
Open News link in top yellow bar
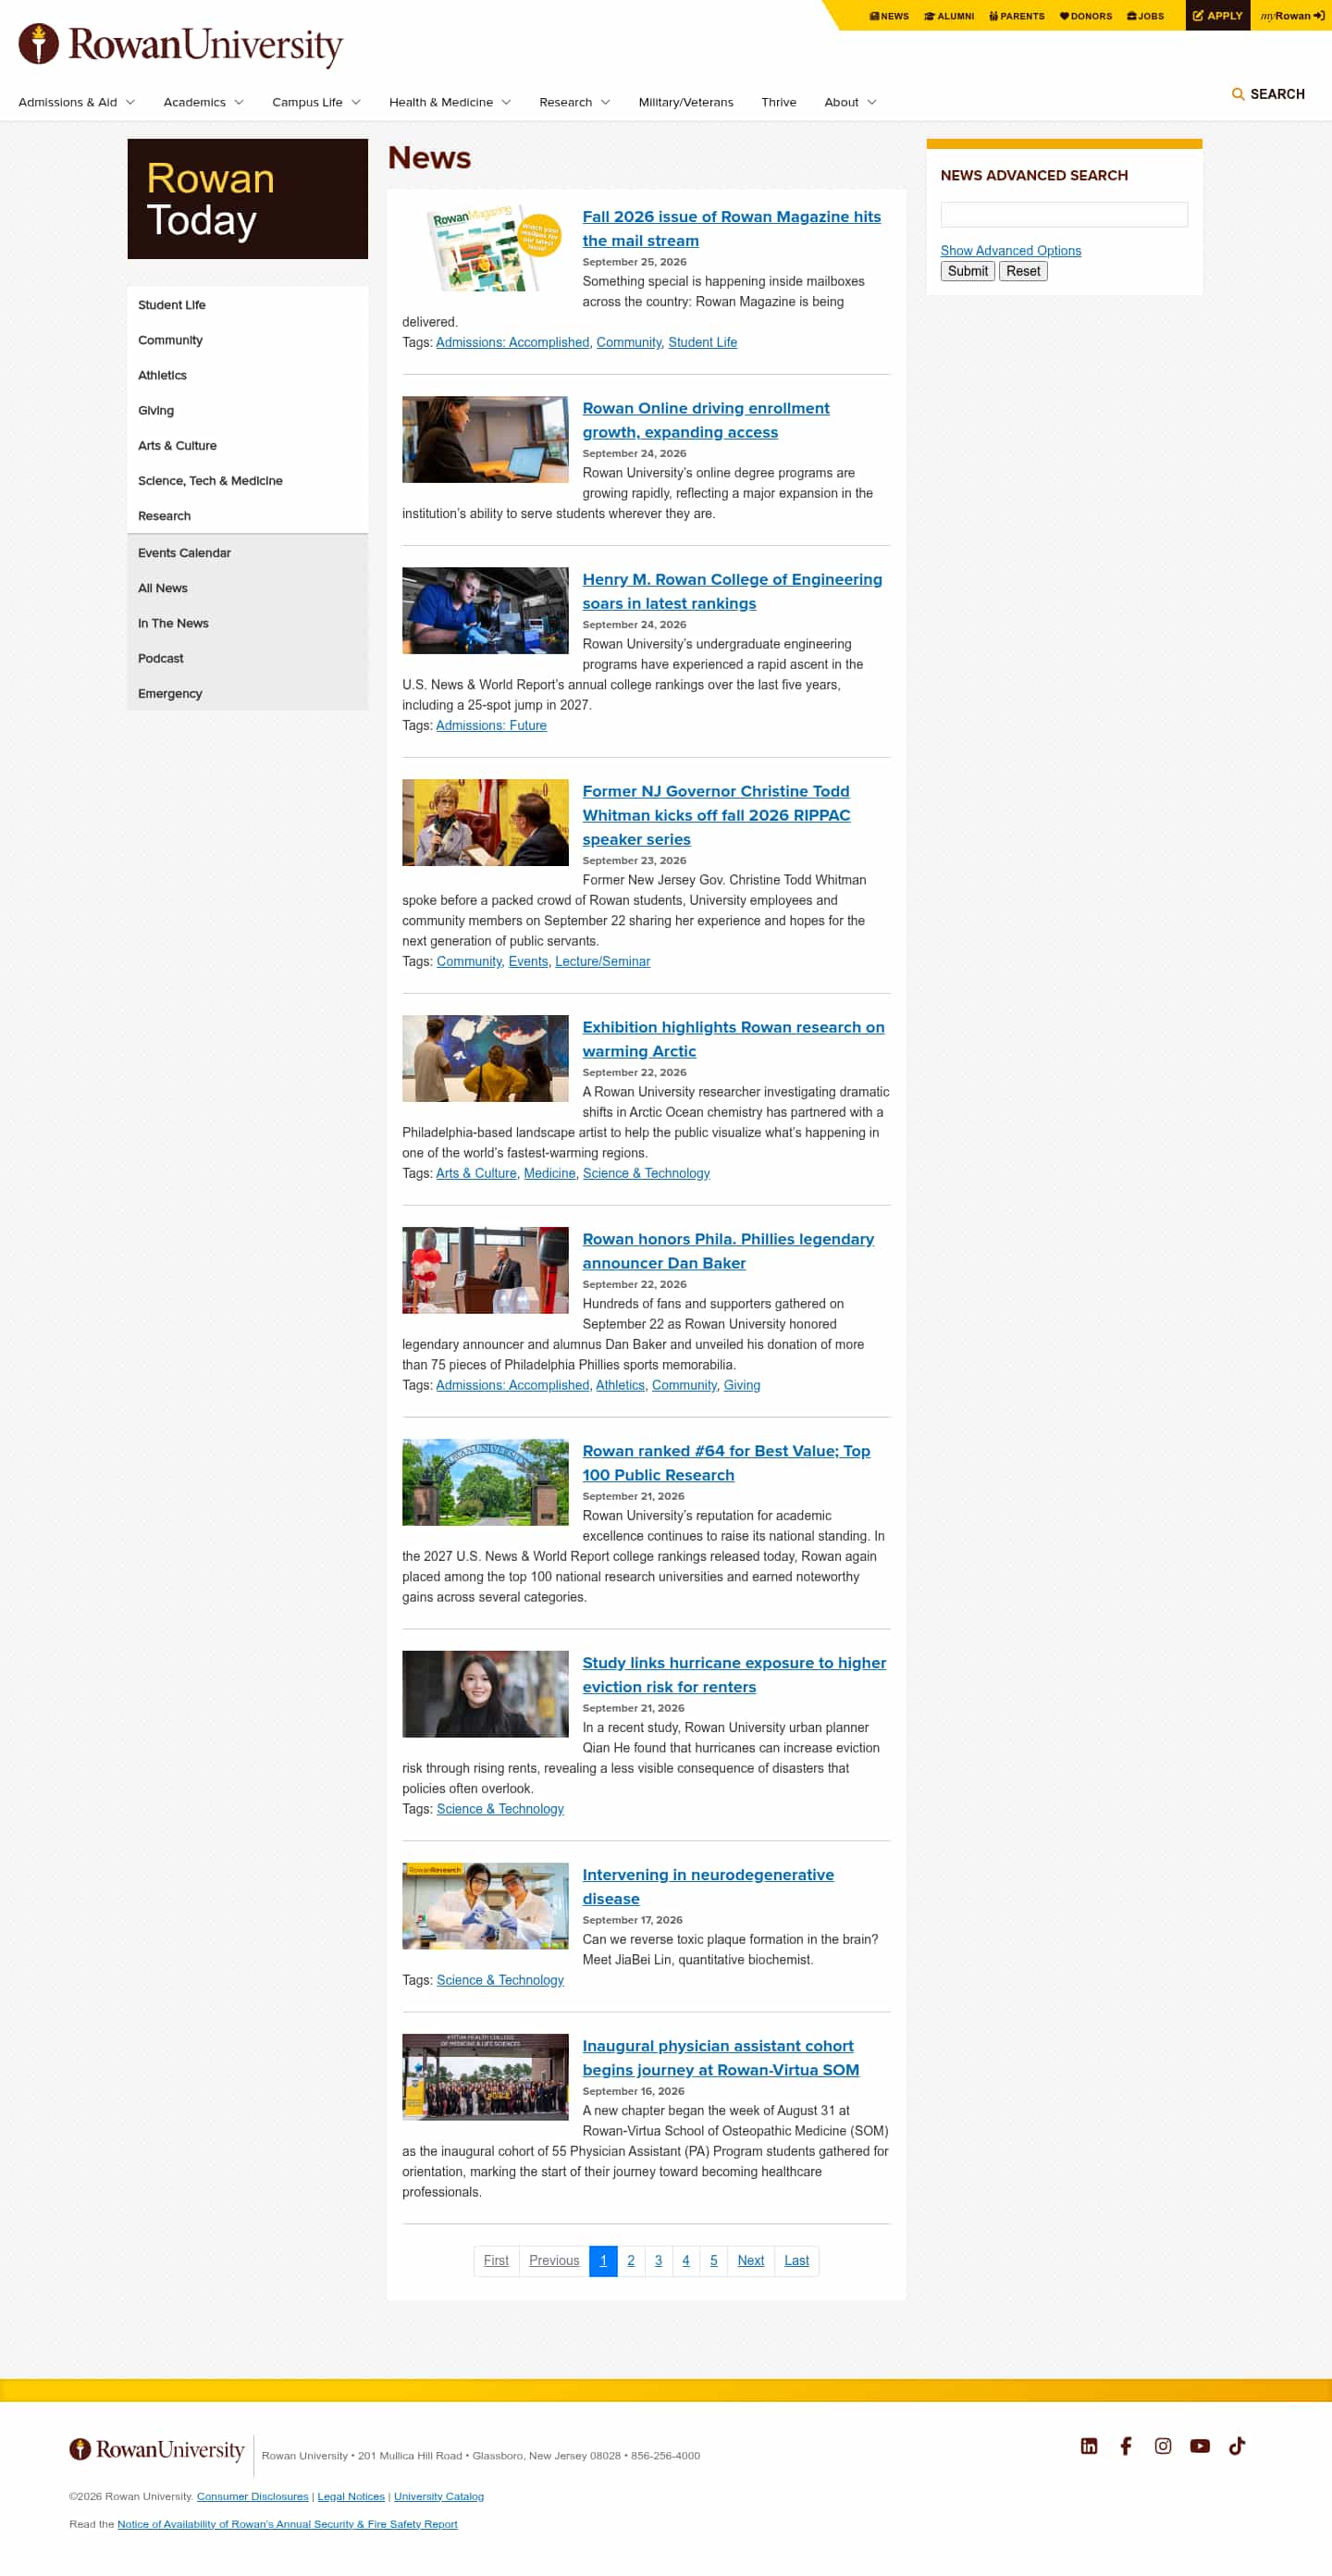point(889,16)
